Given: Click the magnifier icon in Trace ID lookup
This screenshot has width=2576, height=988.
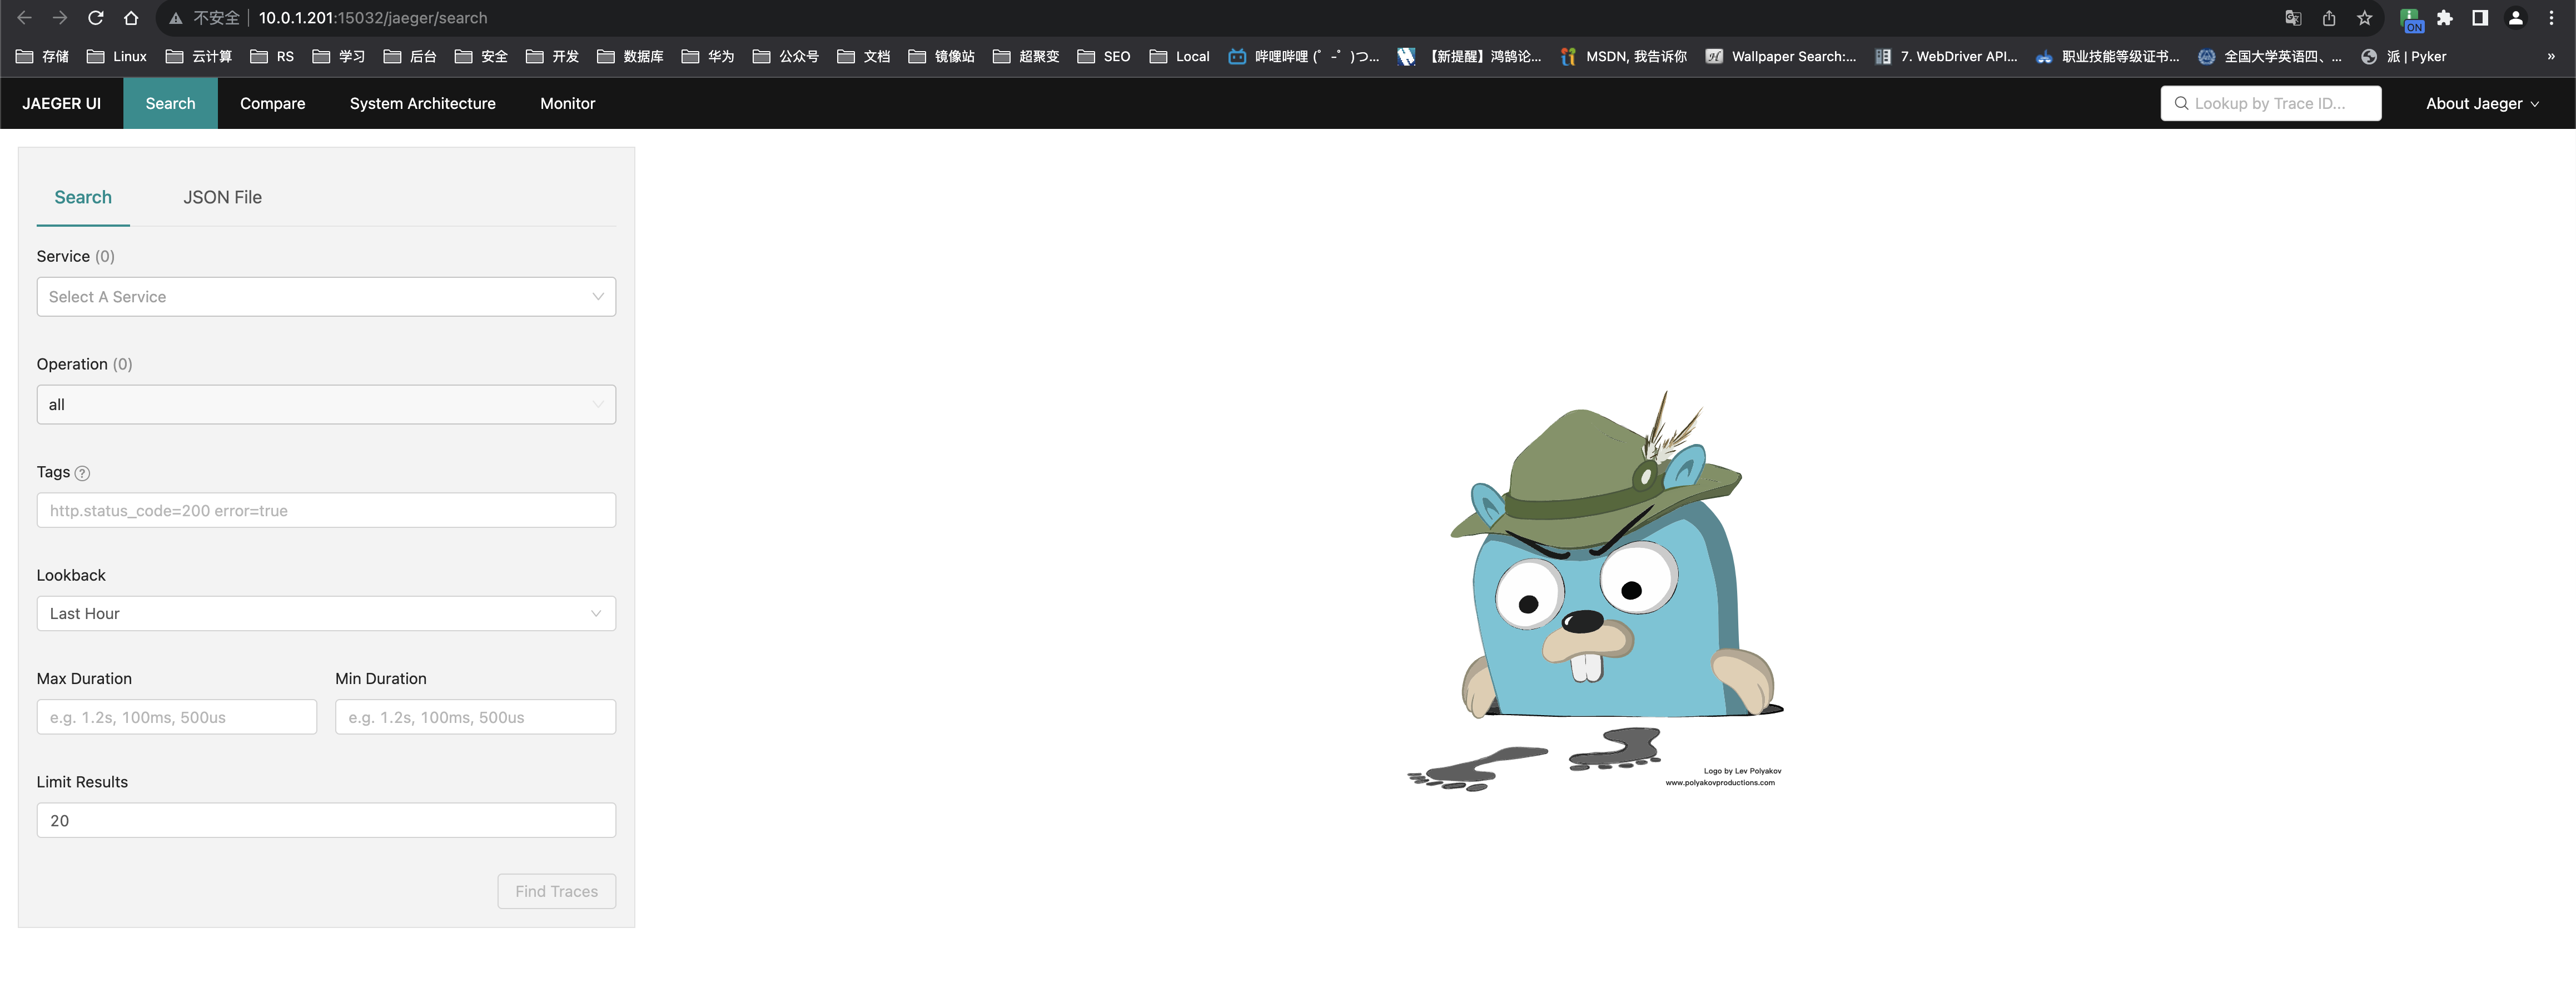Looking at the screenshot, I should point(2181,103).
